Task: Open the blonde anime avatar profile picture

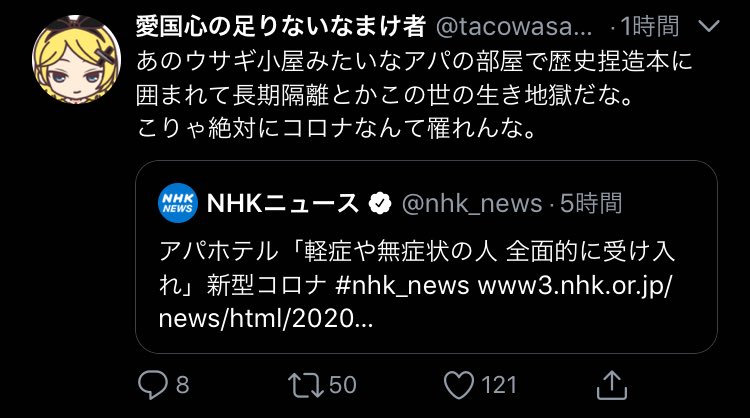Action: pos(77,59)
